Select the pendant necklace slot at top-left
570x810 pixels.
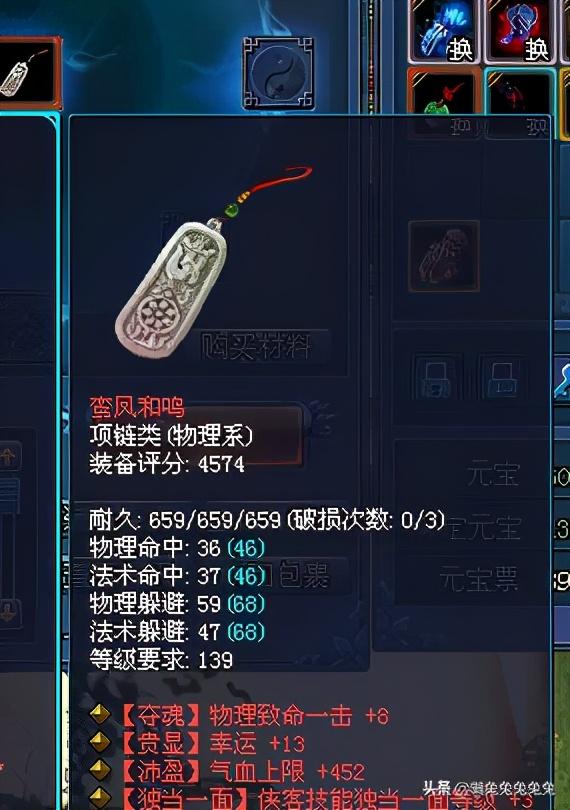(28, 73)
